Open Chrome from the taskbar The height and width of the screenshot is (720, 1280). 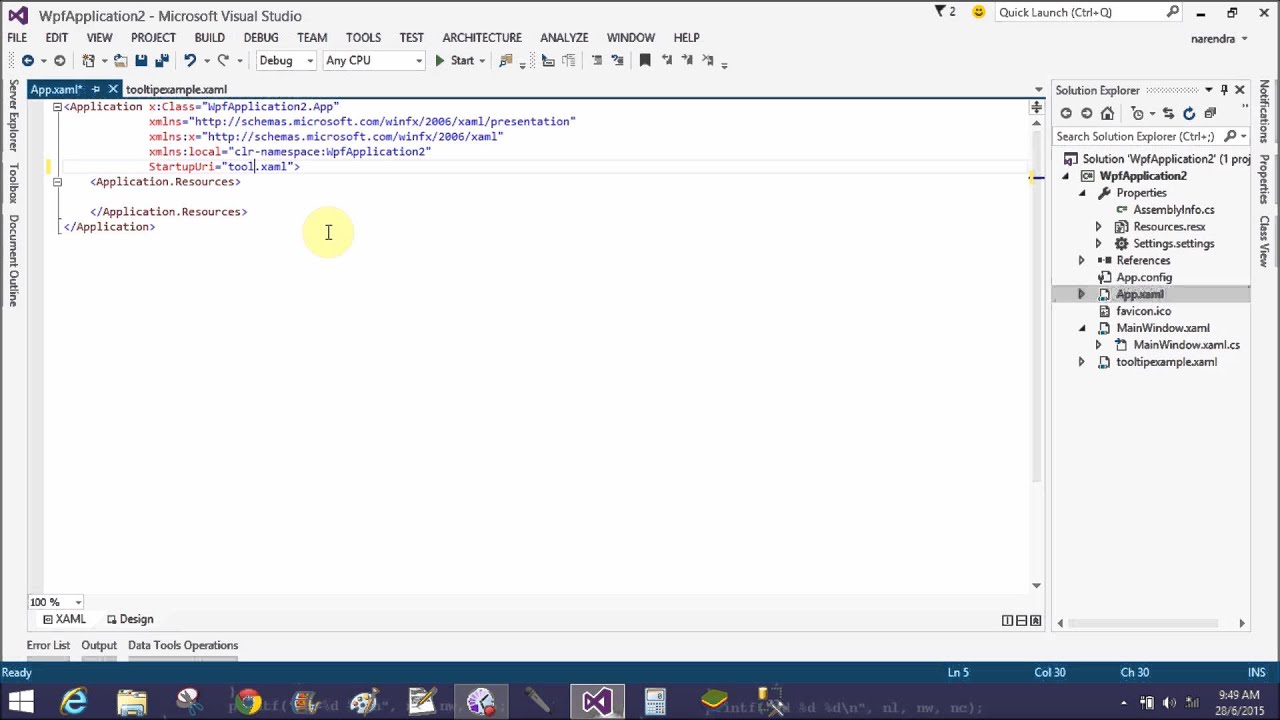pos(247,702)
